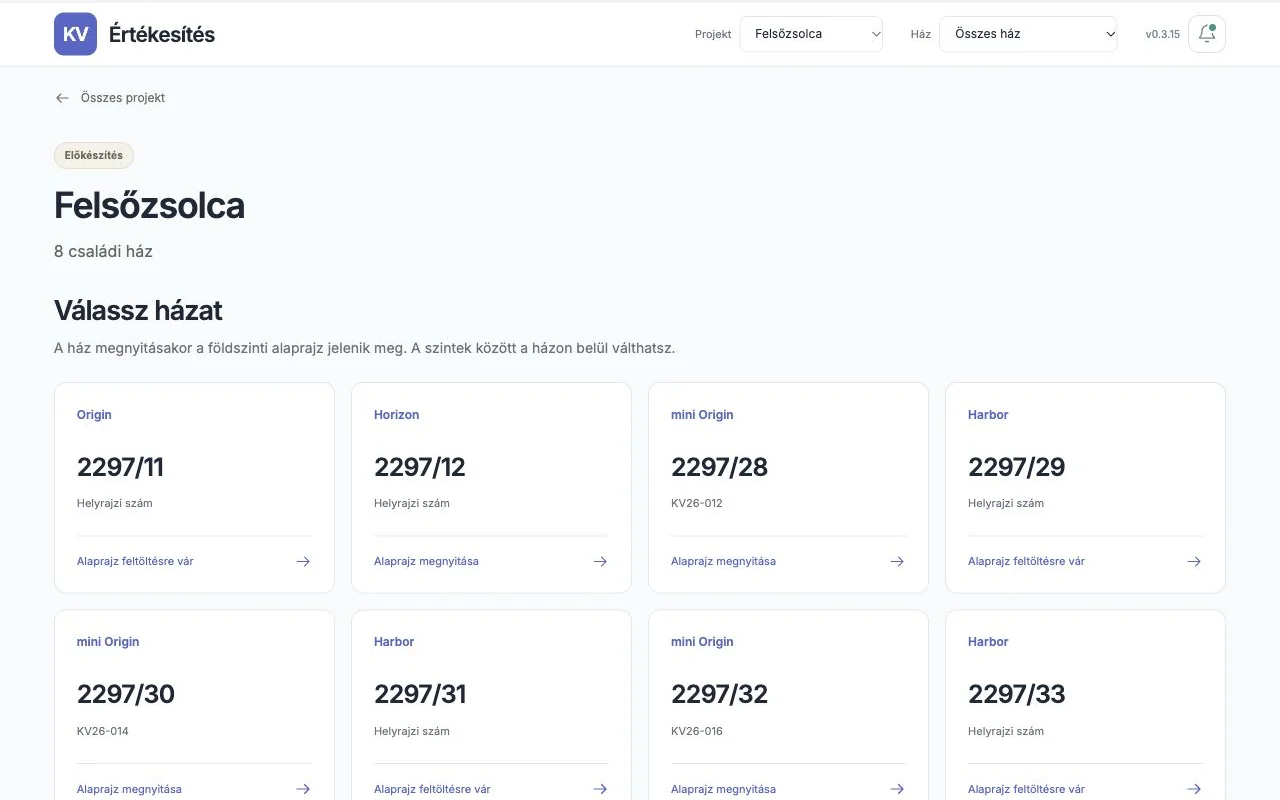Click the arrow icon on card 2297/12

click(600, 561)
